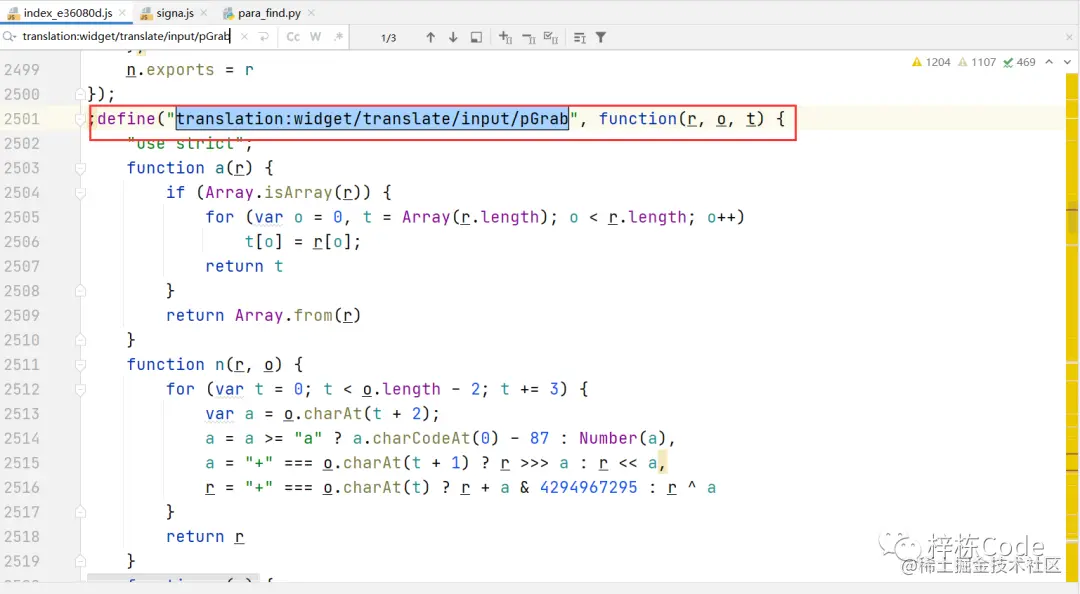Close the index_e36080d.js tab
This screenshot has width=1080, height=594.
click(122, 13)
